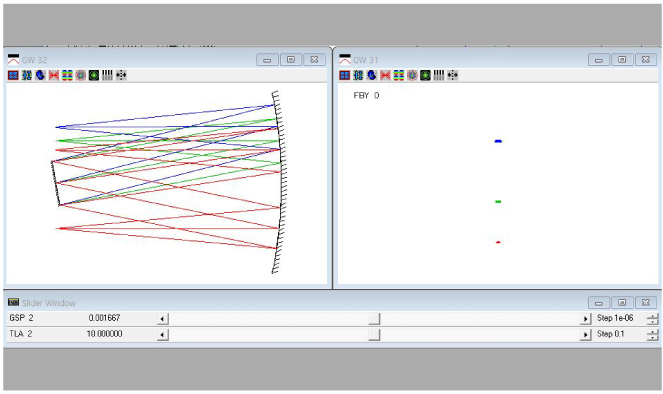Decrease GSP 2 with the left arrow

[163, 319]
